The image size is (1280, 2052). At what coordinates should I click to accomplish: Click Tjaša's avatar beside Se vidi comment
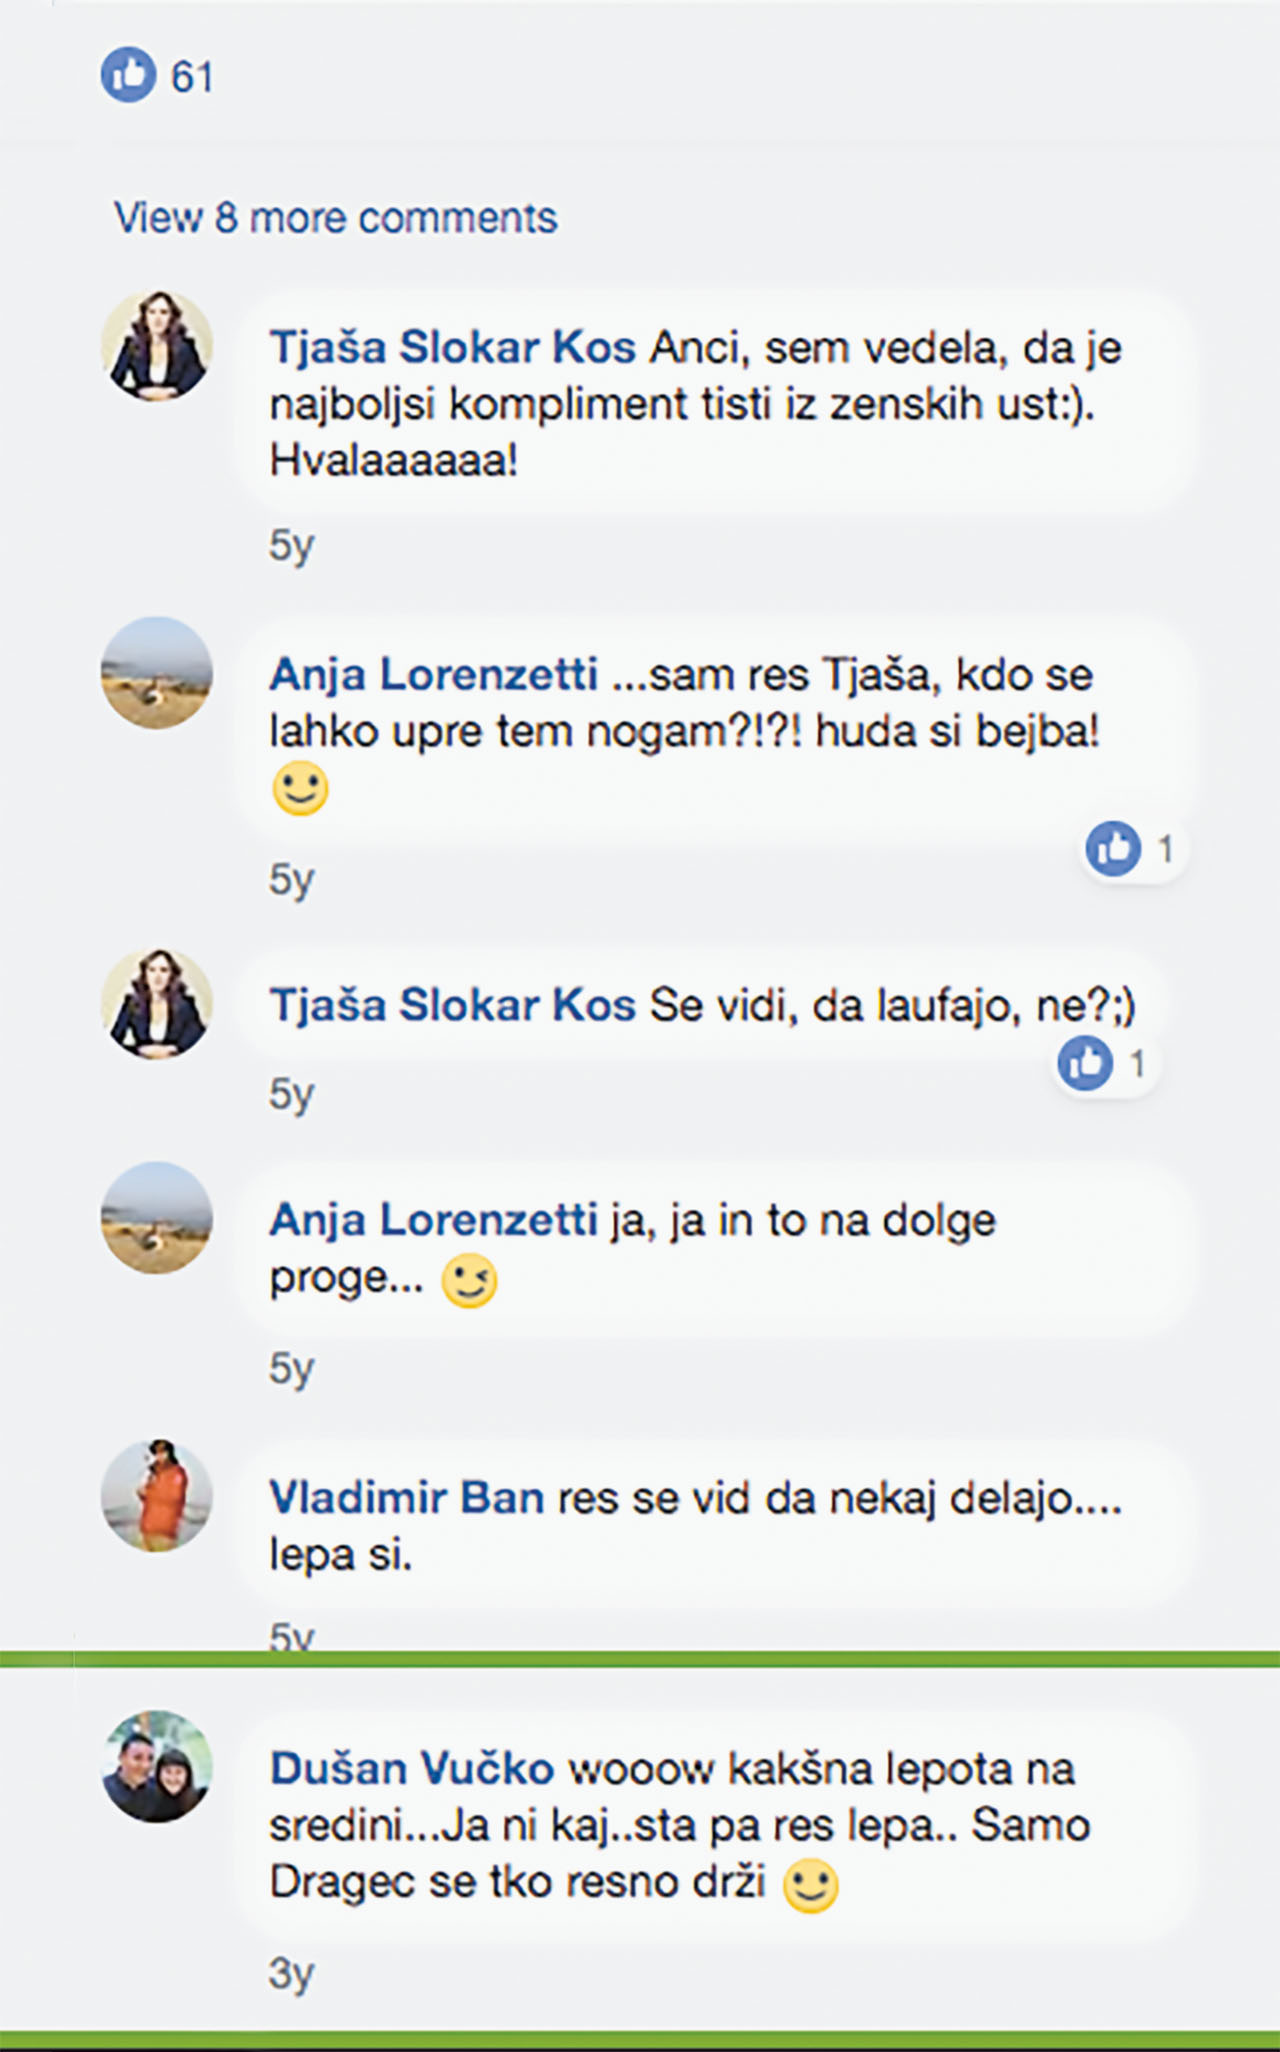(157, 1004)
